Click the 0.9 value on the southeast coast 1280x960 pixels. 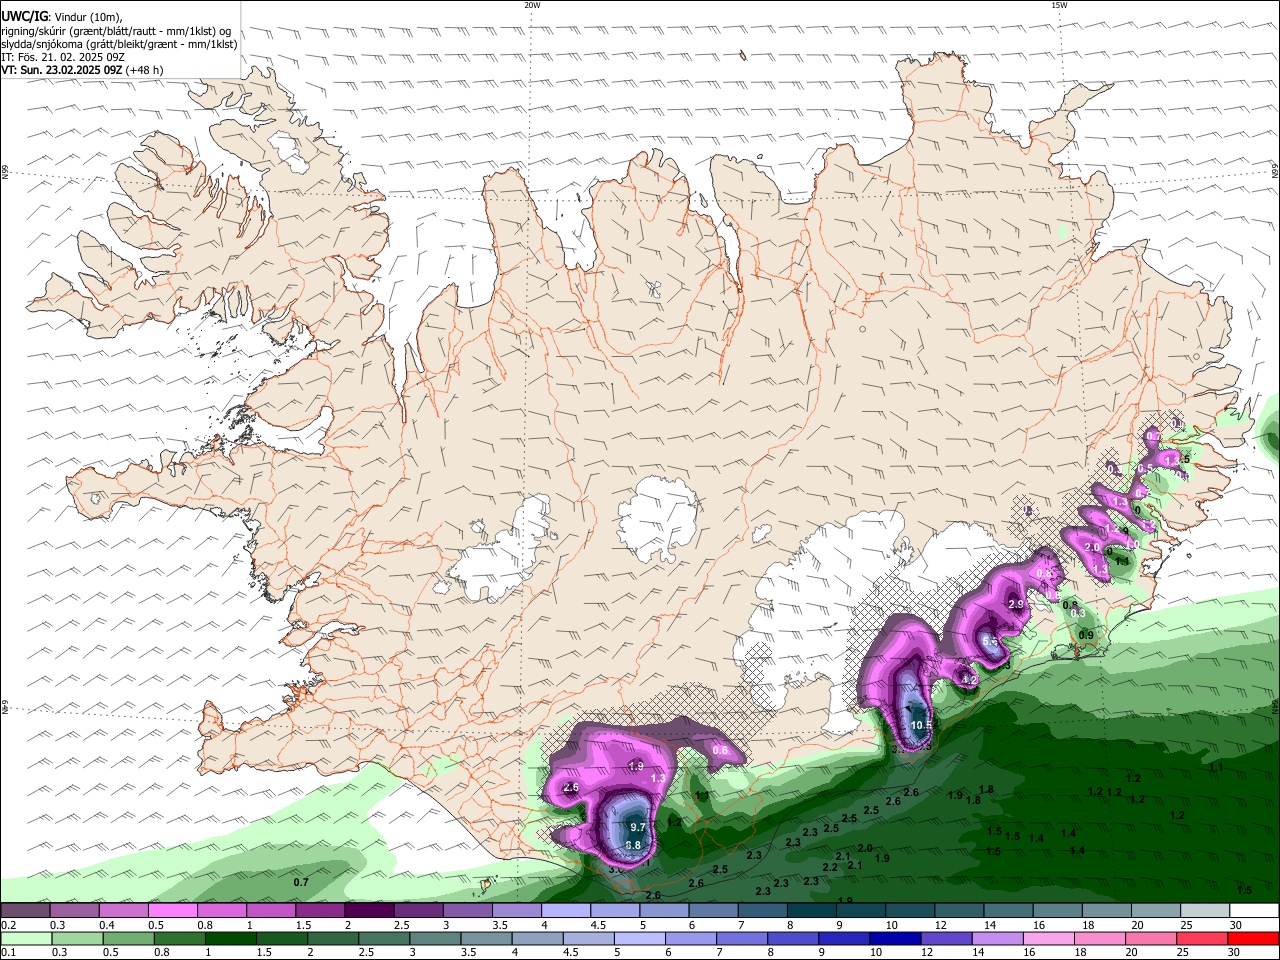(x=1086, y=635)
